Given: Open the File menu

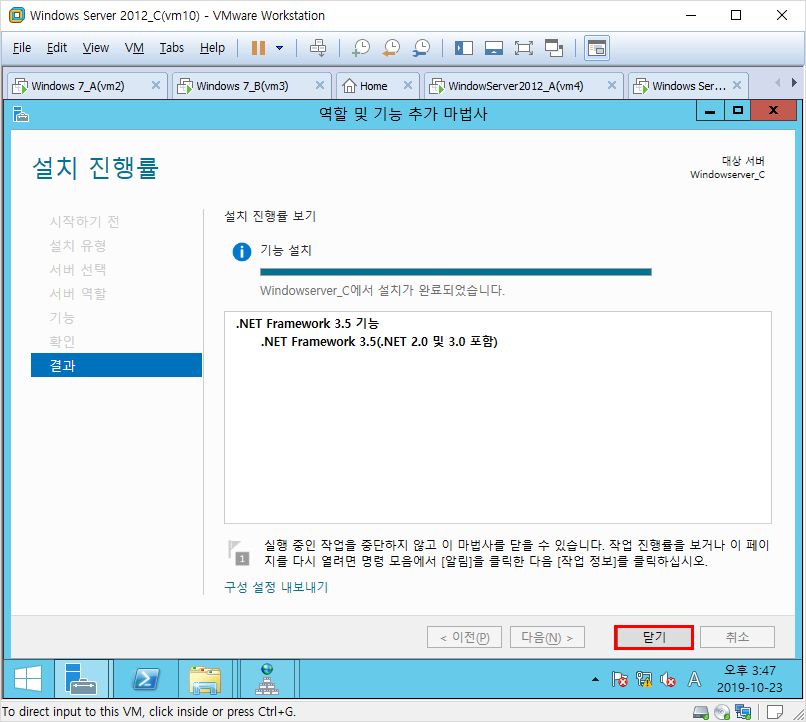Looking at the screenshot, I should point(22,48).
